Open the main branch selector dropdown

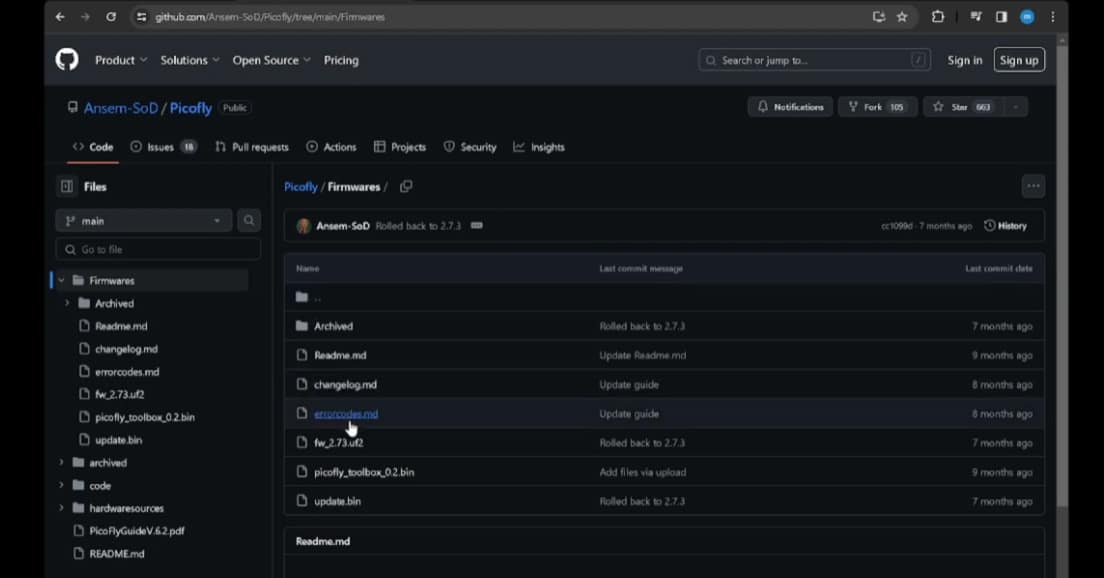(144, 221)
